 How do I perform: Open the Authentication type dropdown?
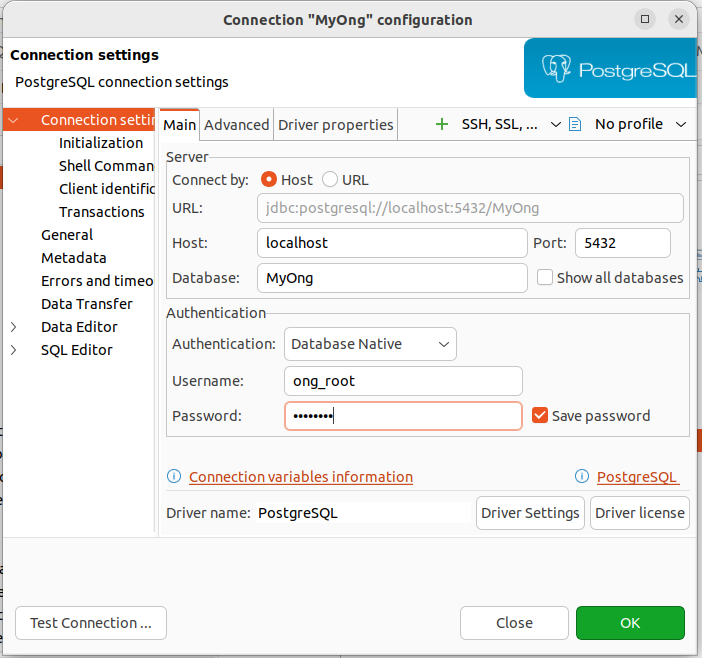(x=370, y=344)
